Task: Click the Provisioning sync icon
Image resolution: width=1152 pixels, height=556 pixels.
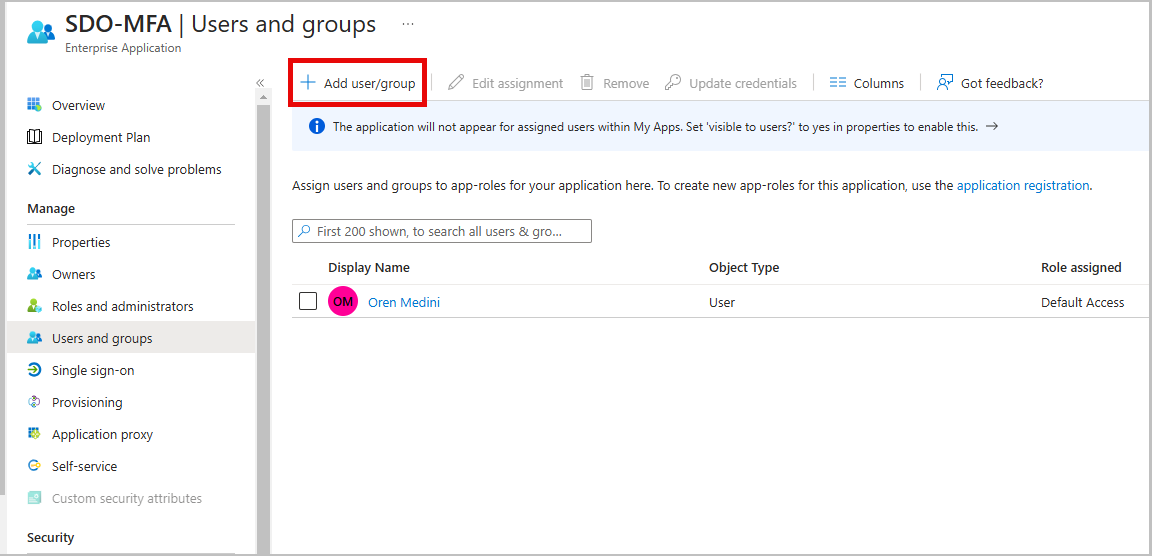Action: click(34, 402)
